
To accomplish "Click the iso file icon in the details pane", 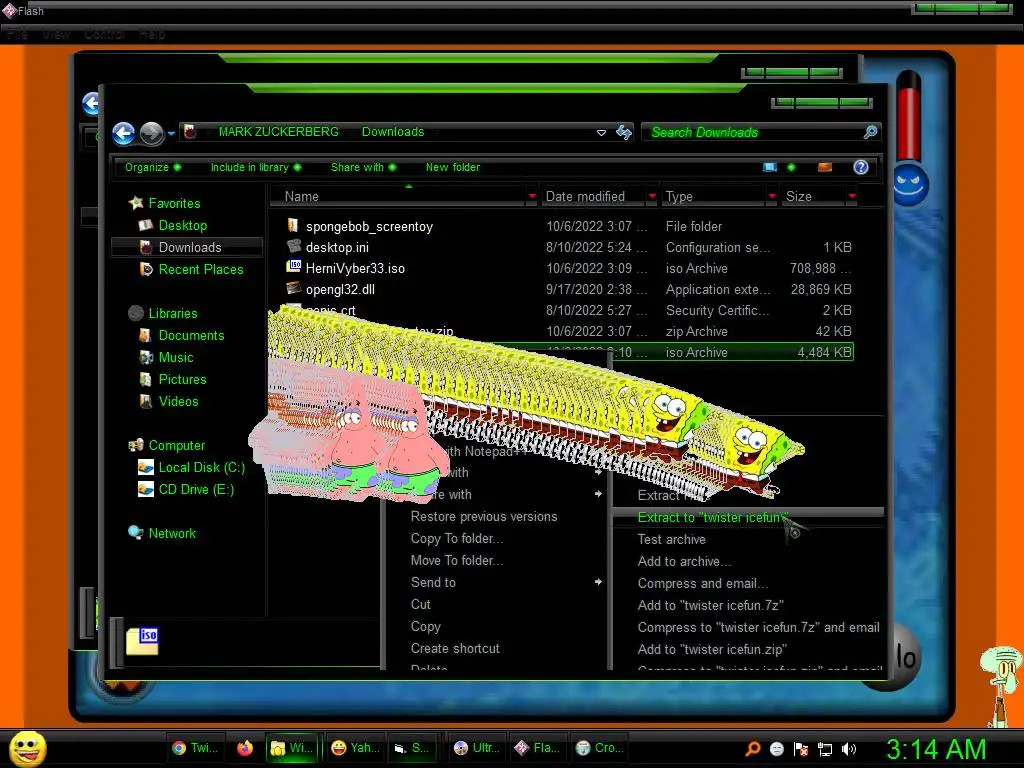I will pos(142,641).
